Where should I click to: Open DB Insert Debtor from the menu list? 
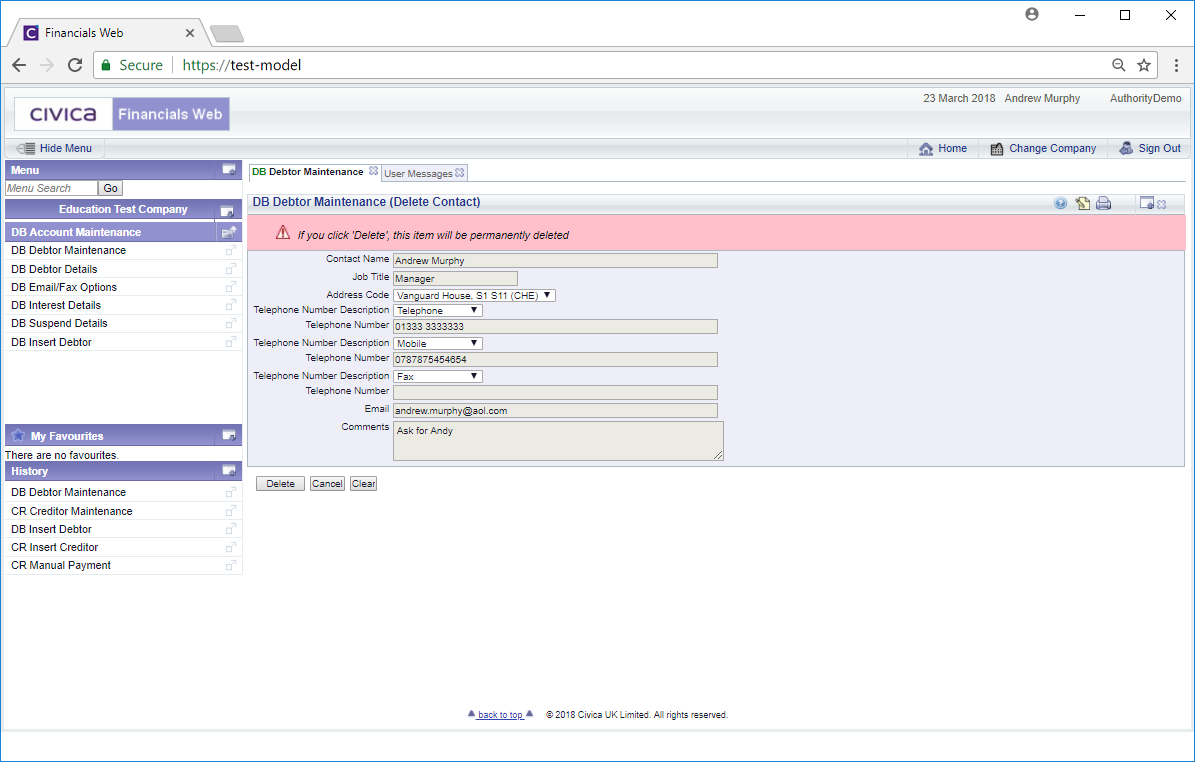[51, 342]
